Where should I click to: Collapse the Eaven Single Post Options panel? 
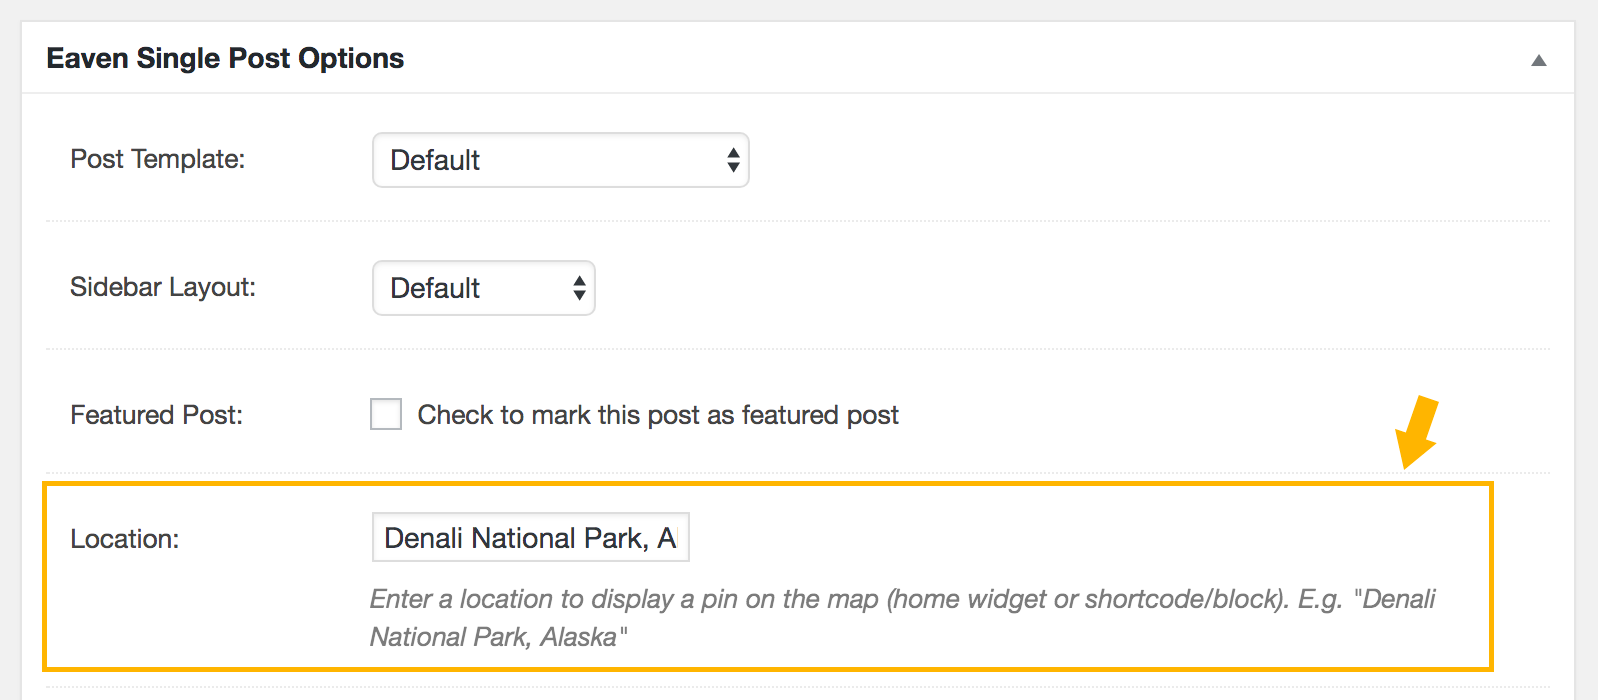point(1537,60)
